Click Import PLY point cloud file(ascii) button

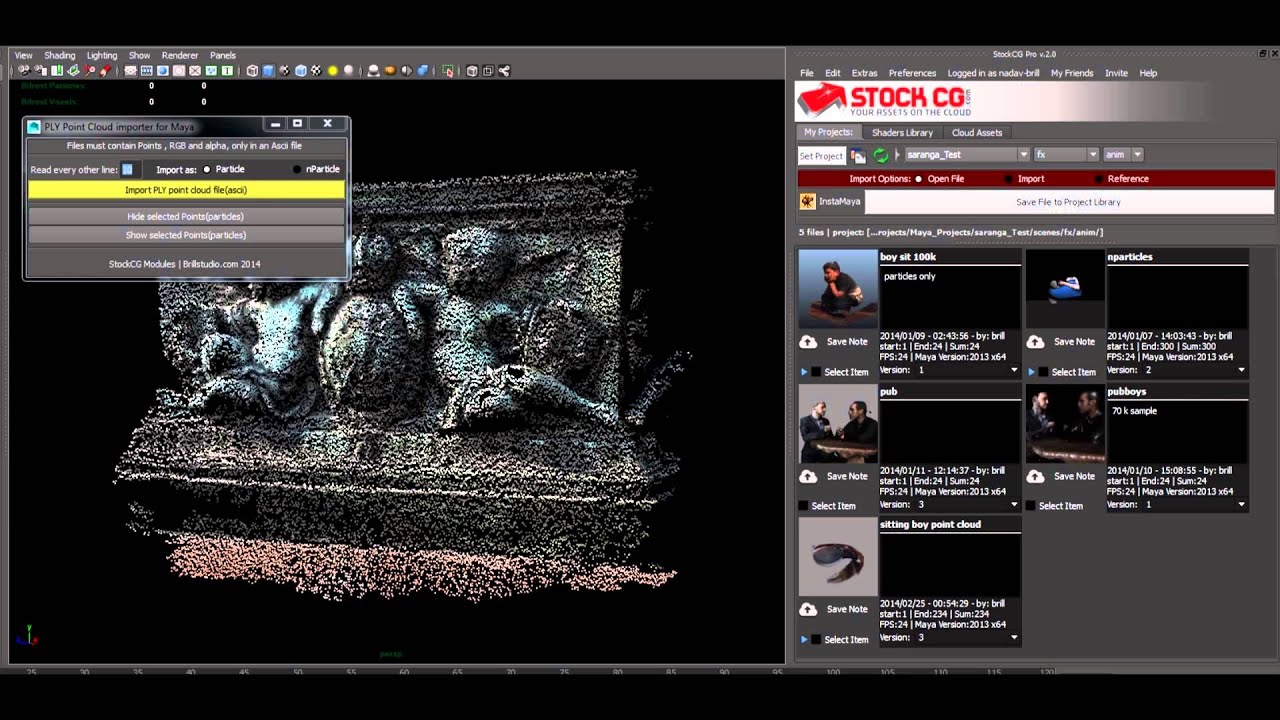186,190
